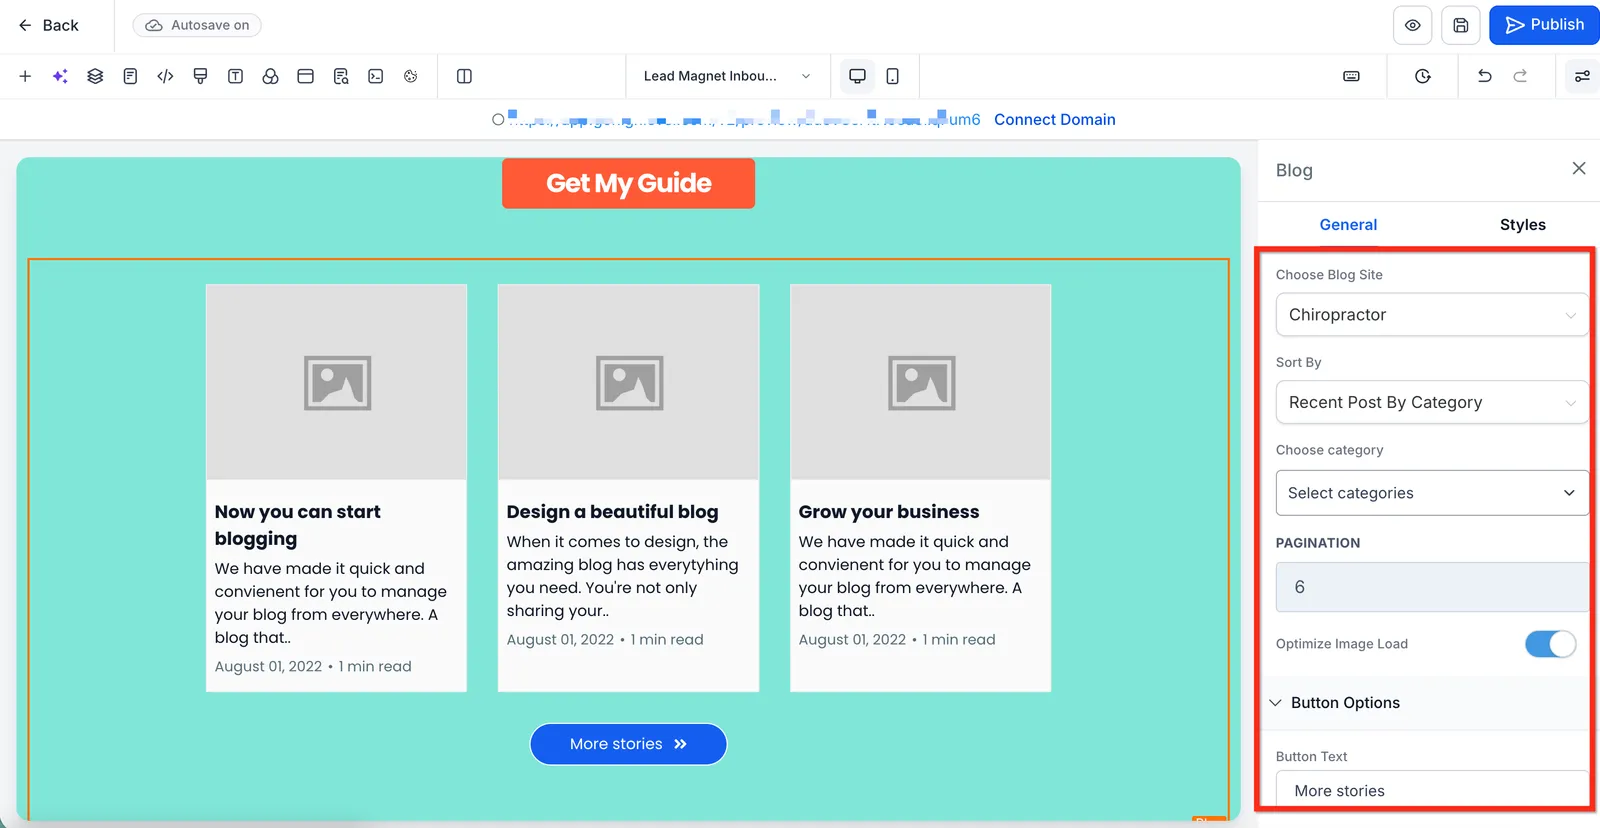Click the 'PAGINATION' heading
1600x828 pixels.
click(1318, 543)
